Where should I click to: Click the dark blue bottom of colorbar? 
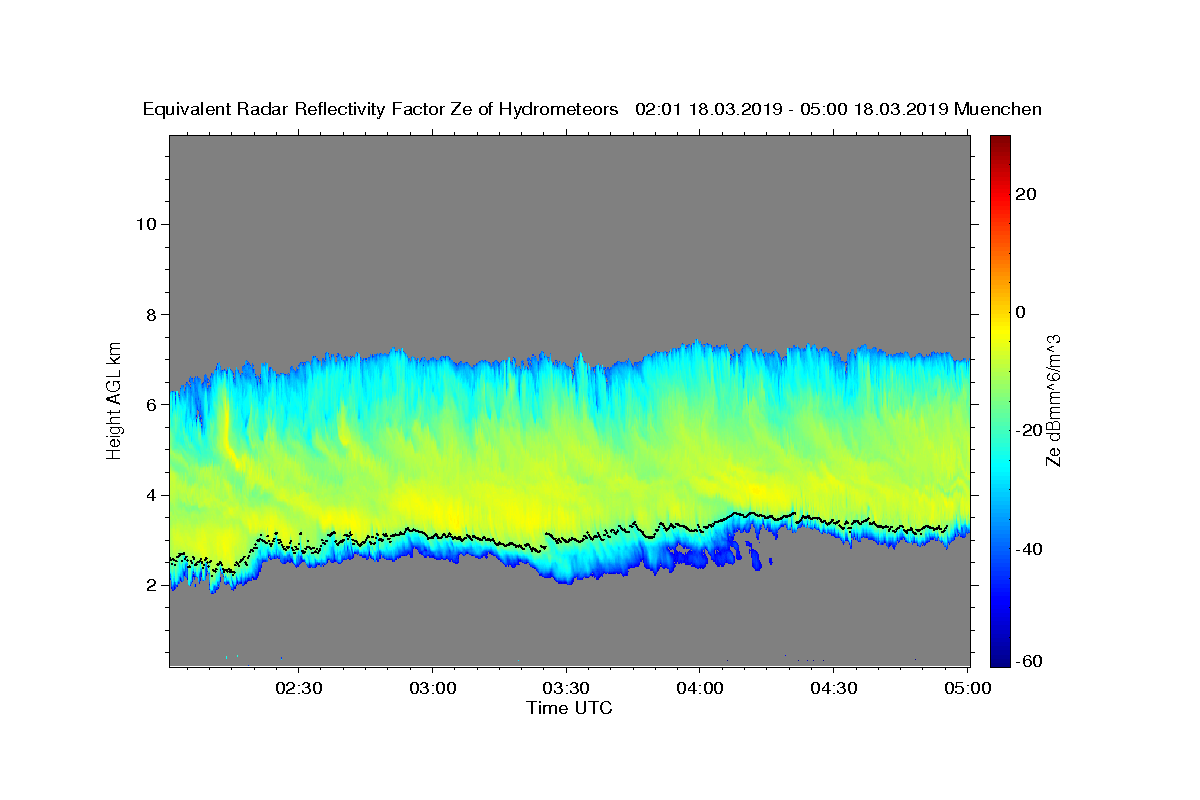1001,660
